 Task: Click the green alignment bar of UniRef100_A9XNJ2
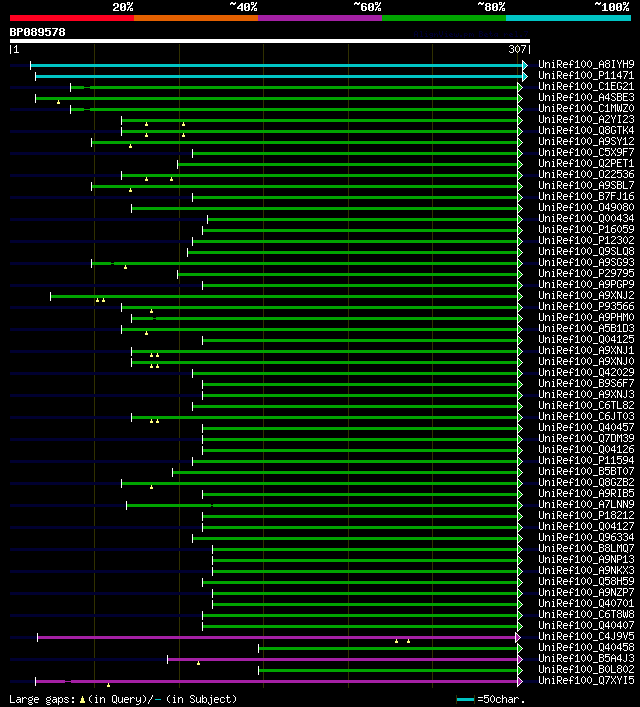coord(284,296)
